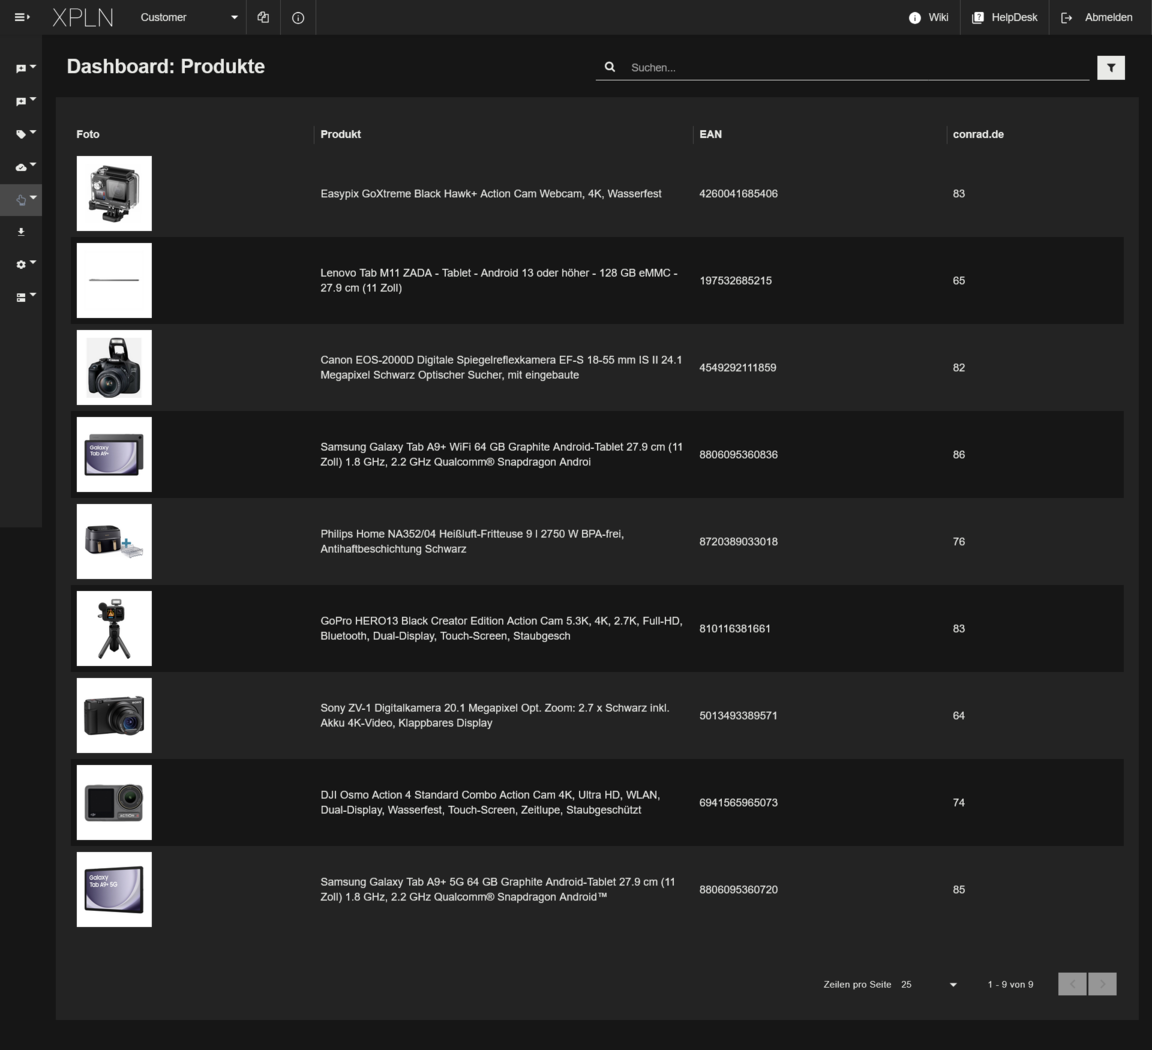Click EAN 8806095360836
The image size is (1152, 1050).
pos(738,455)
